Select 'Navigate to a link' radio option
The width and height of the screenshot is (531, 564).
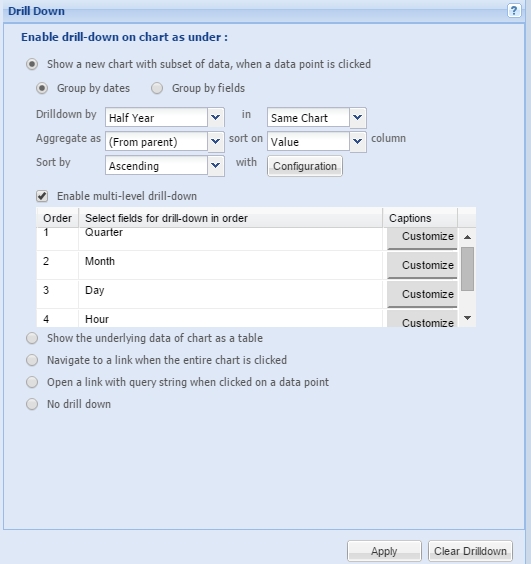pyautogui.click(x=32, y=360)
